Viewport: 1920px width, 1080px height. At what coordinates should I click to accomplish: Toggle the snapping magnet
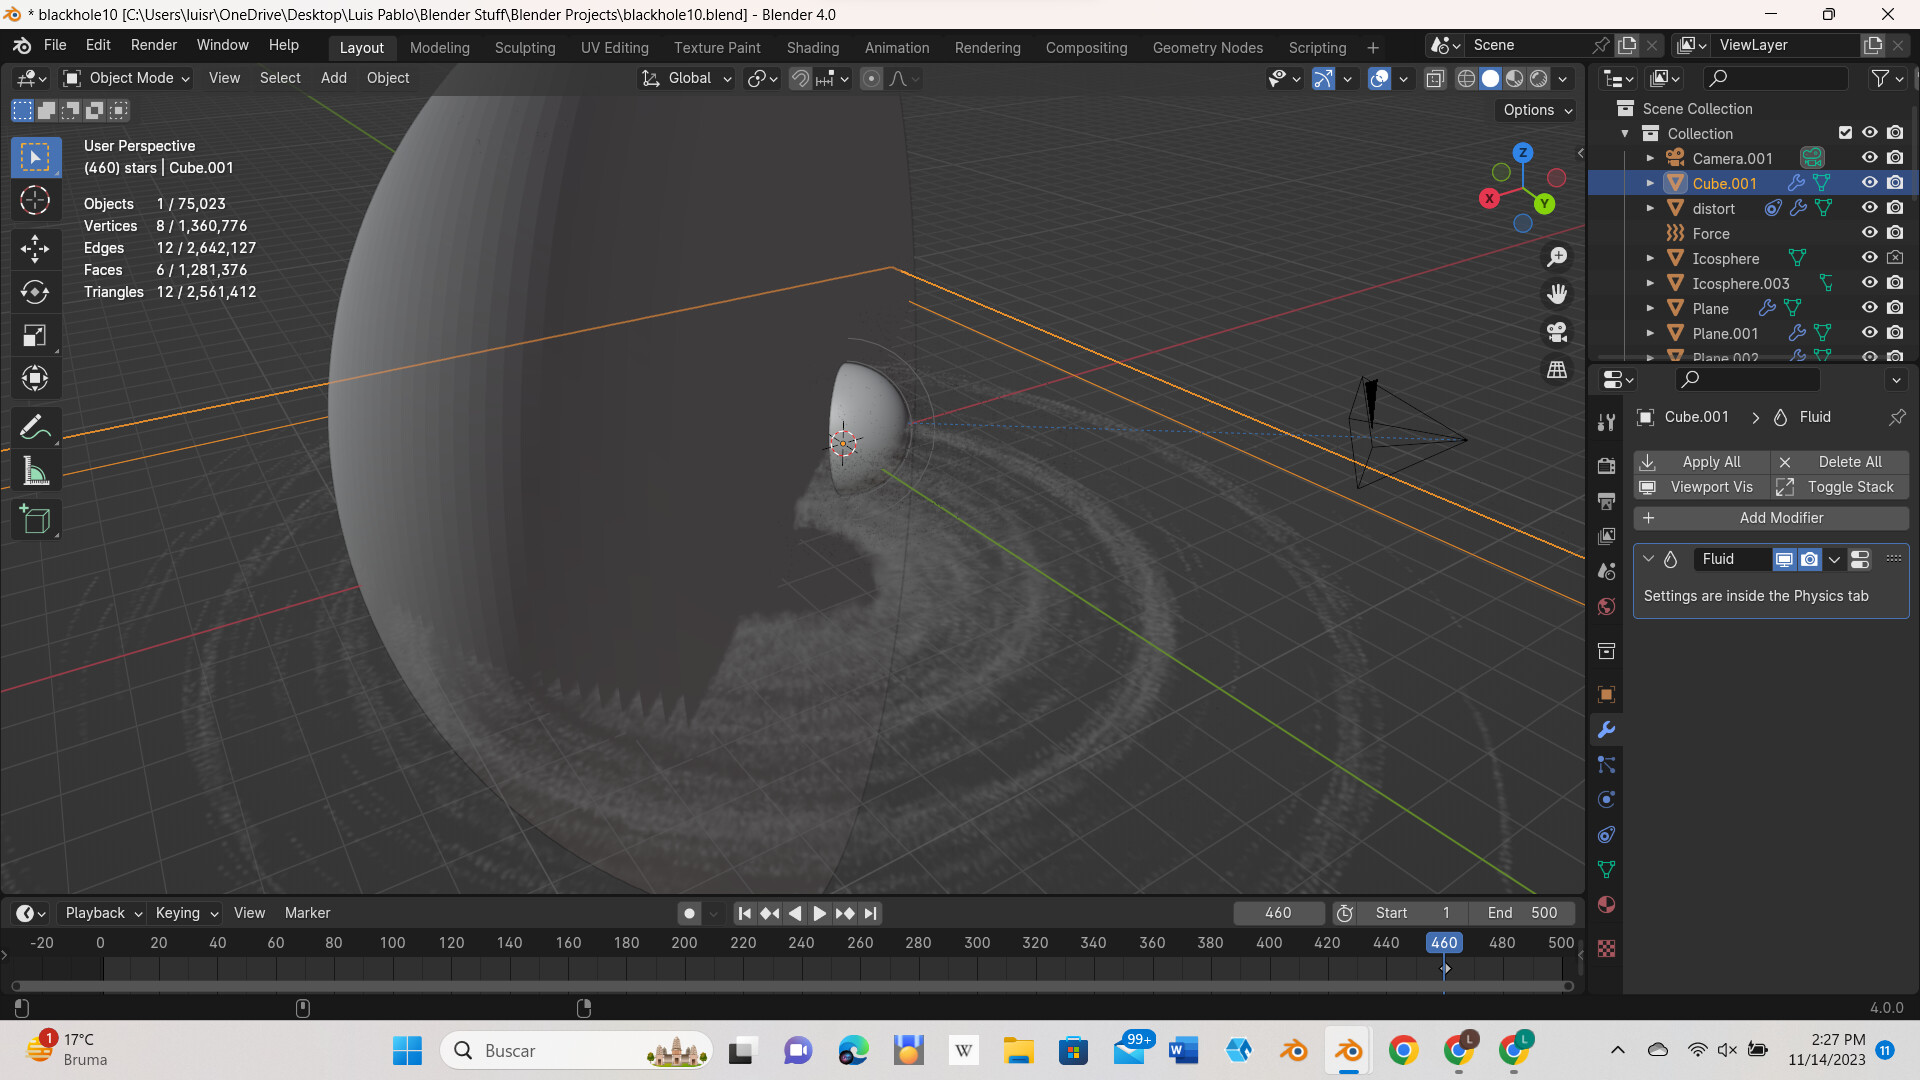[x=800, y=78]
